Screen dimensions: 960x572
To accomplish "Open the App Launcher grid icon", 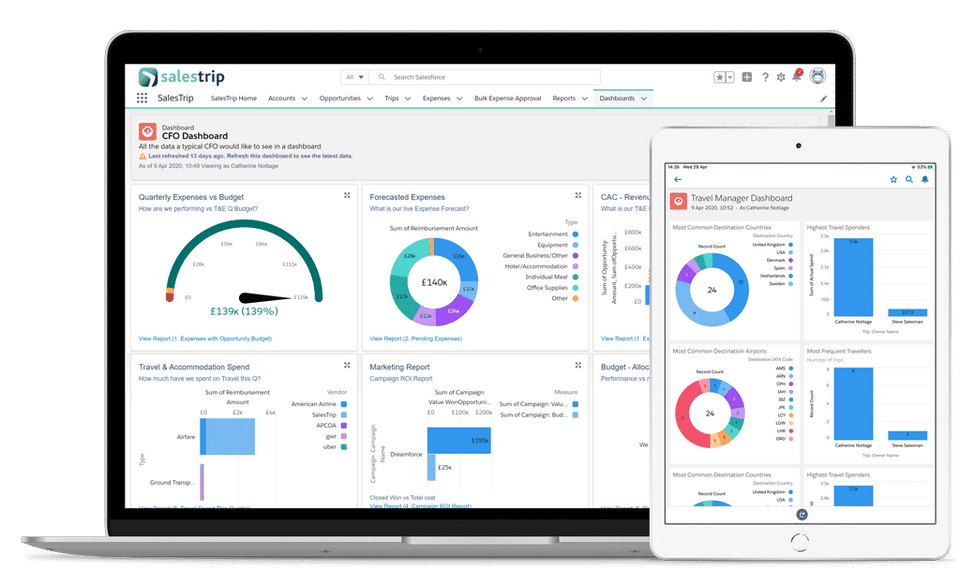I will 142,98.
